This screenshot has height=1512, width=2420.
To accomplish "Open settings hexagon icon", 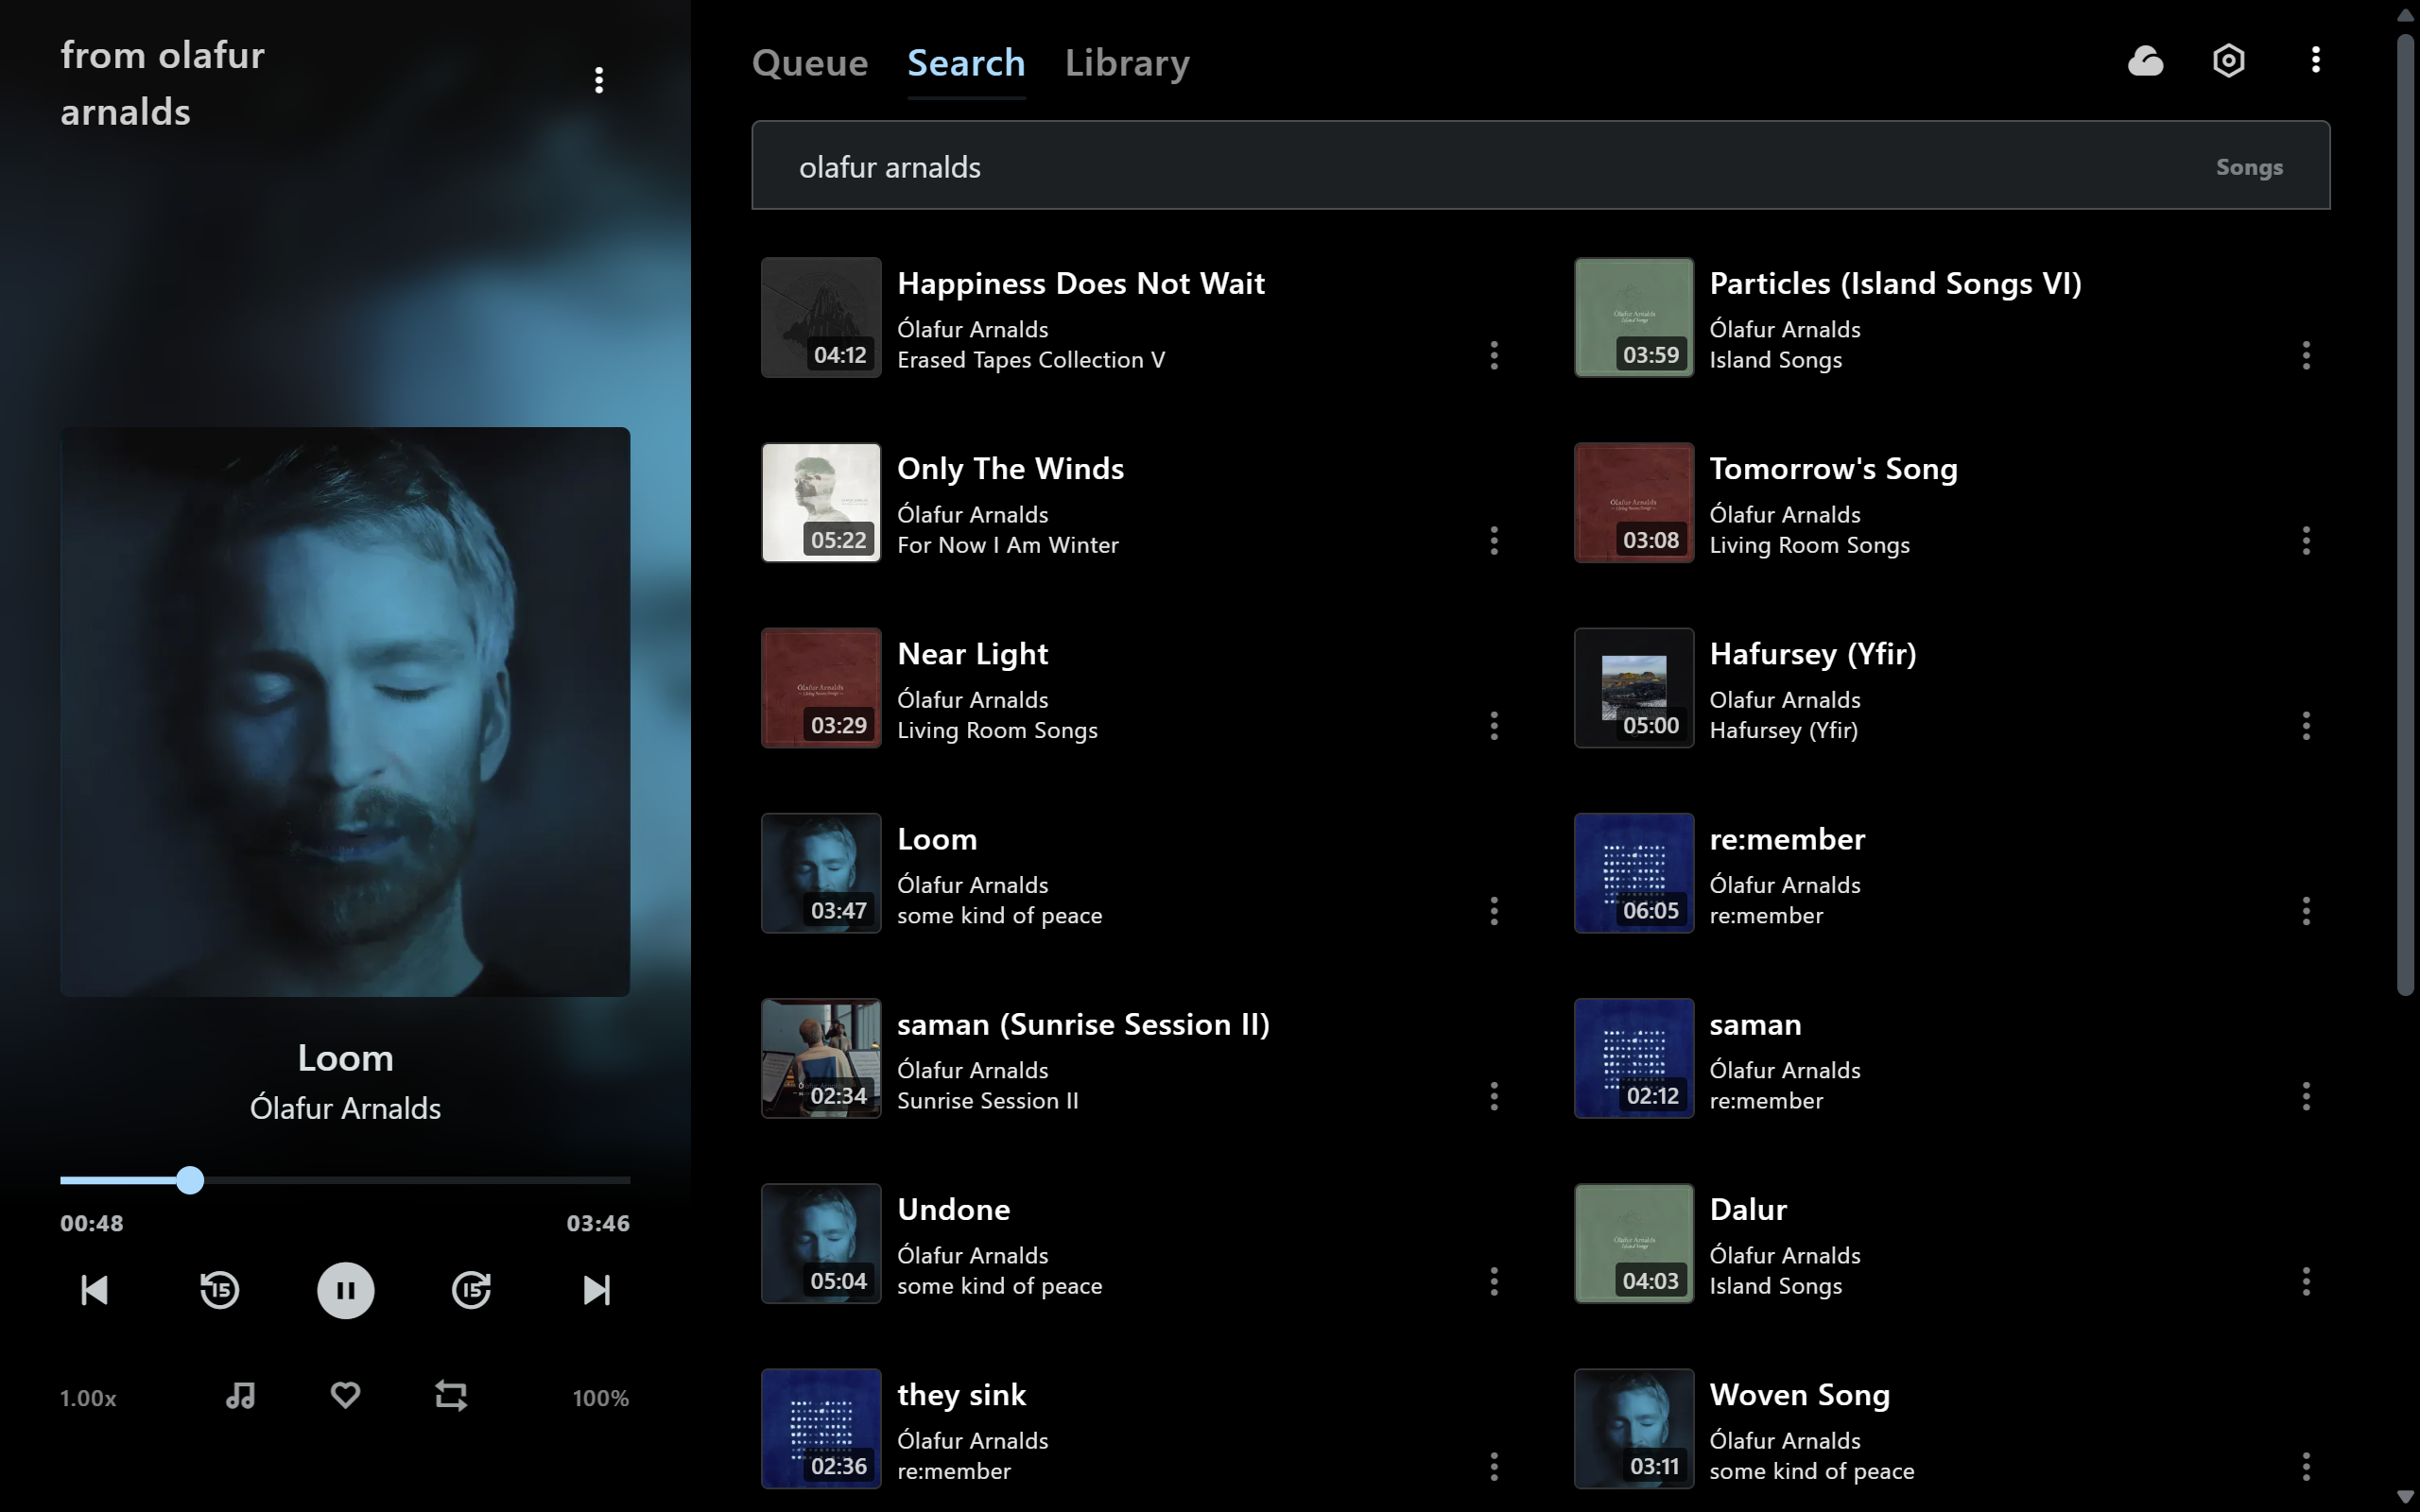I will tap(2229, 60).
